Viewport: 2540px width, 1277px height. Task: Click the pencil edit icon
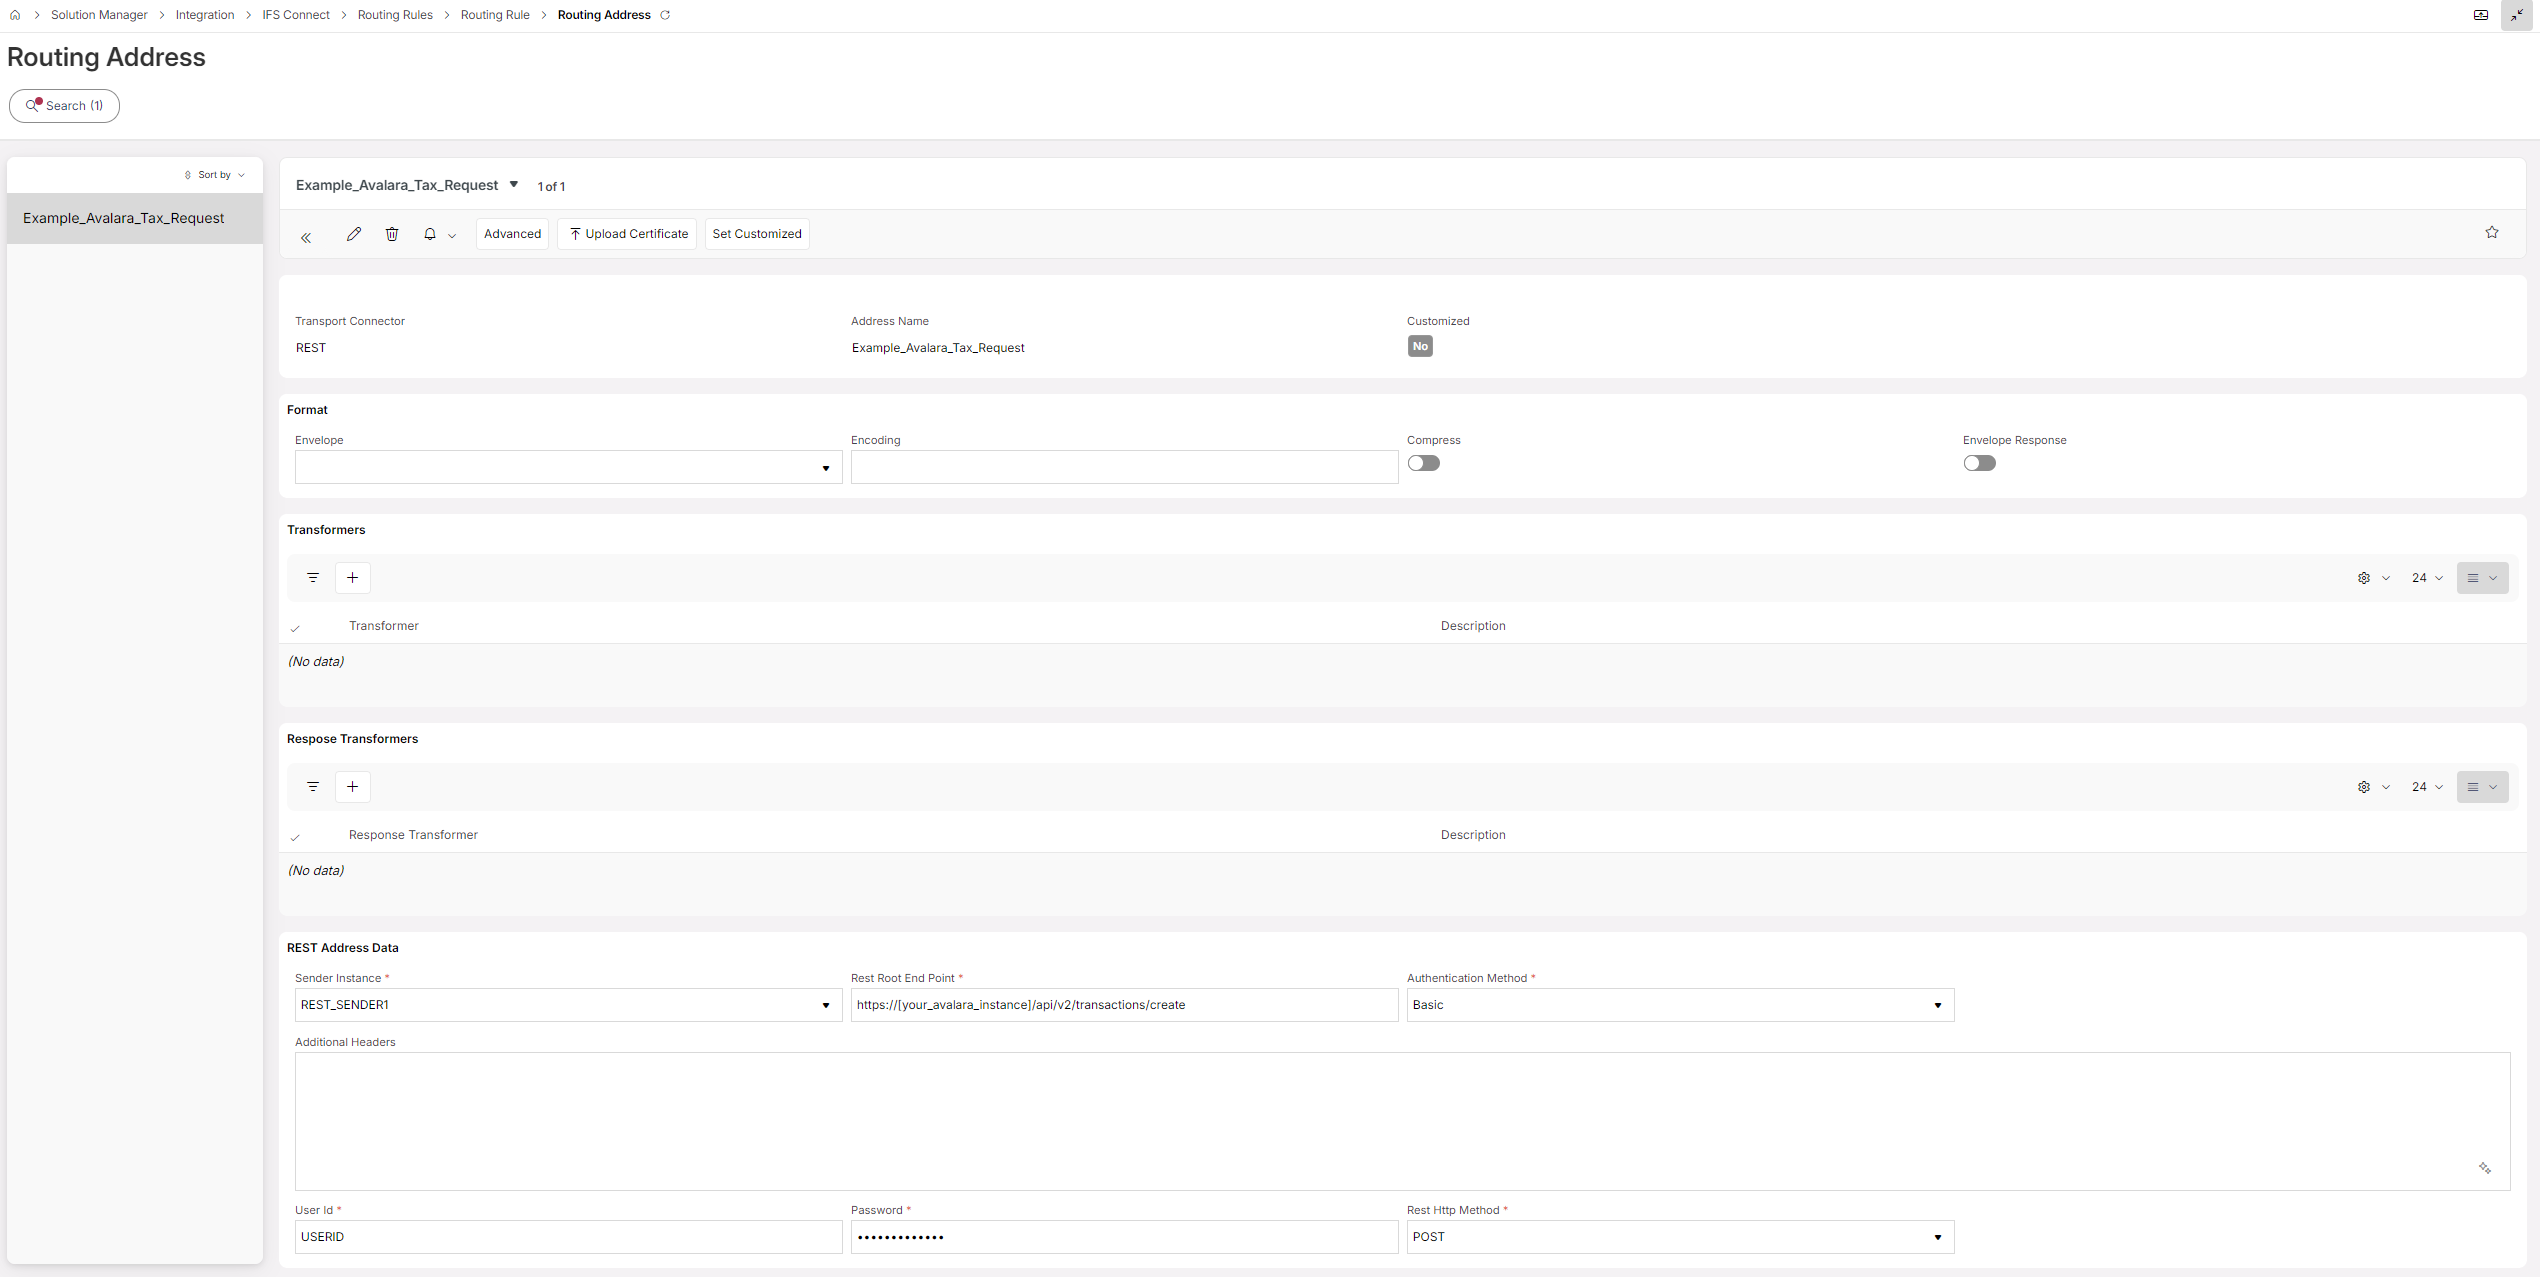pyautogui.click(x=354, y=234)
